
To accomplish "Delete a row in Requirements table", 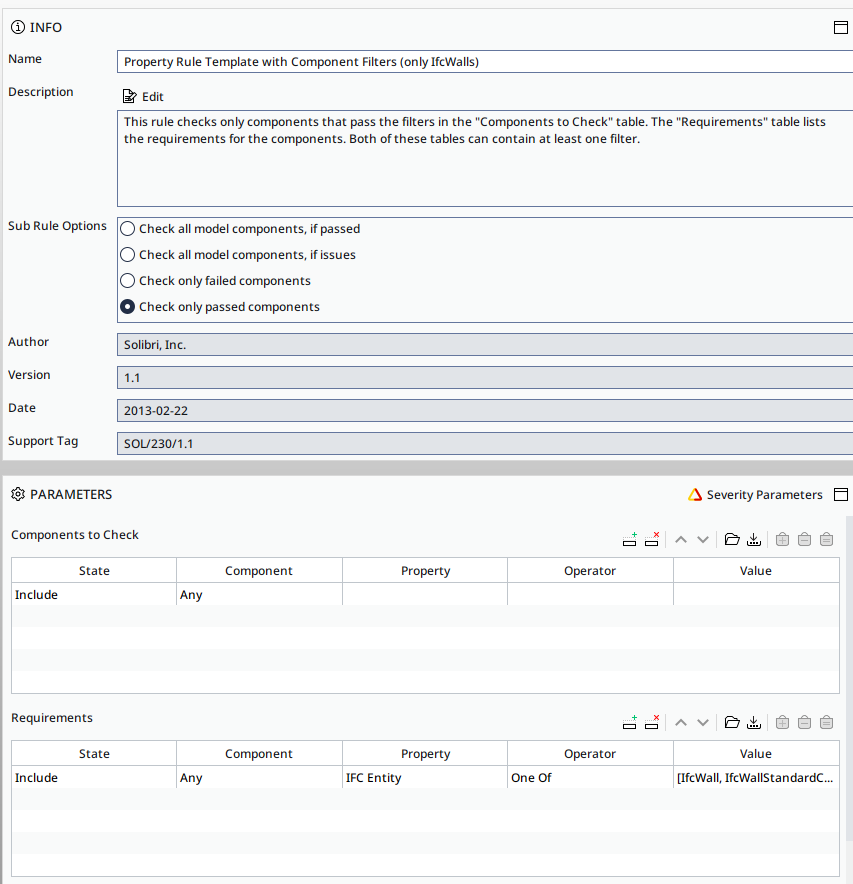I will pyautogui.click(x=652, y=722).
